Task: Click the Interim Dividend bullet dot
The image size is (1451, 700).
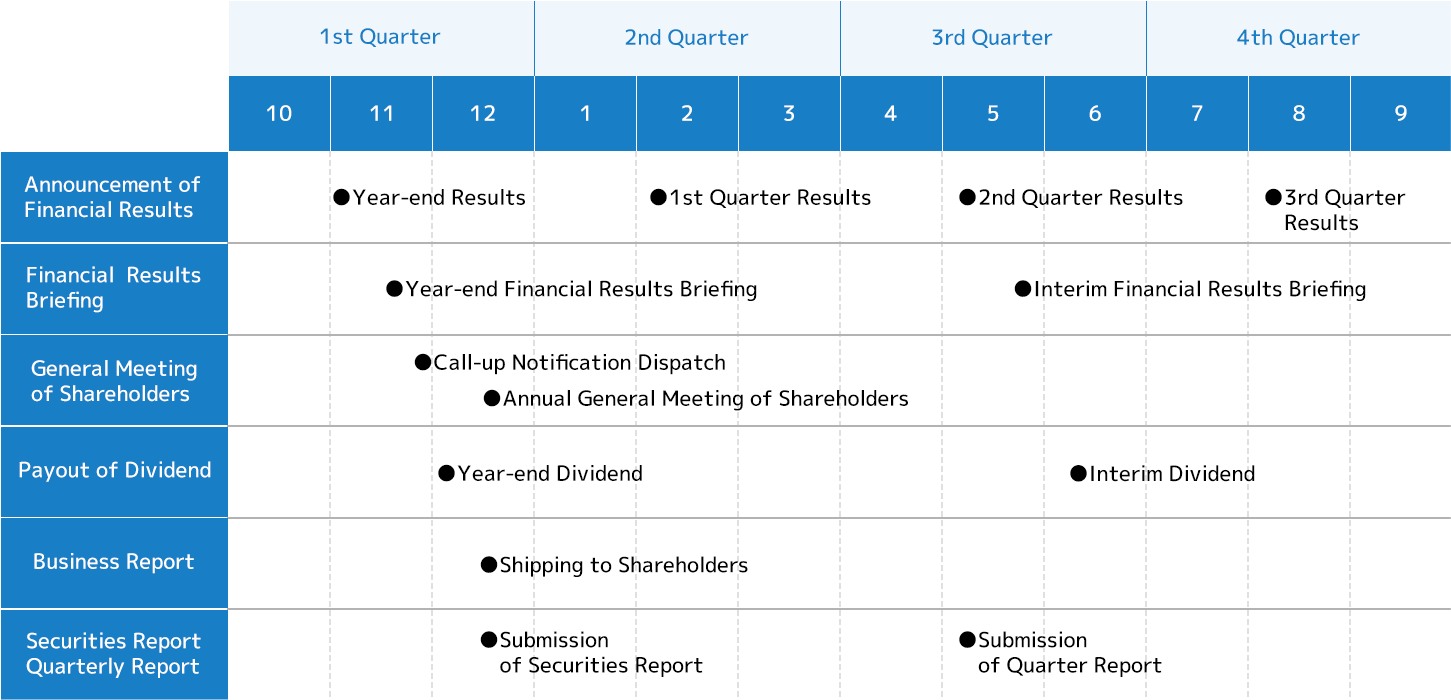Action: click(x=1078, y=473)
